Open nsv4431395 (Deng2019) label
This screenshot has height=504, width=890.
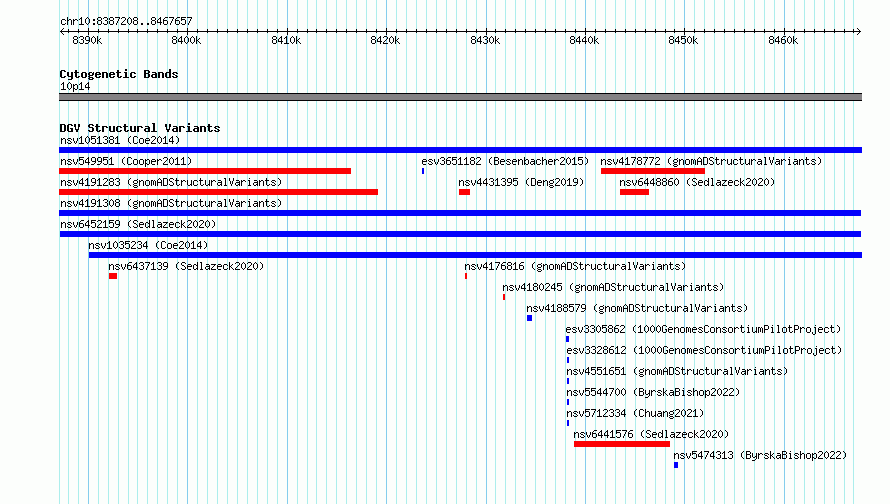point(521,182)
